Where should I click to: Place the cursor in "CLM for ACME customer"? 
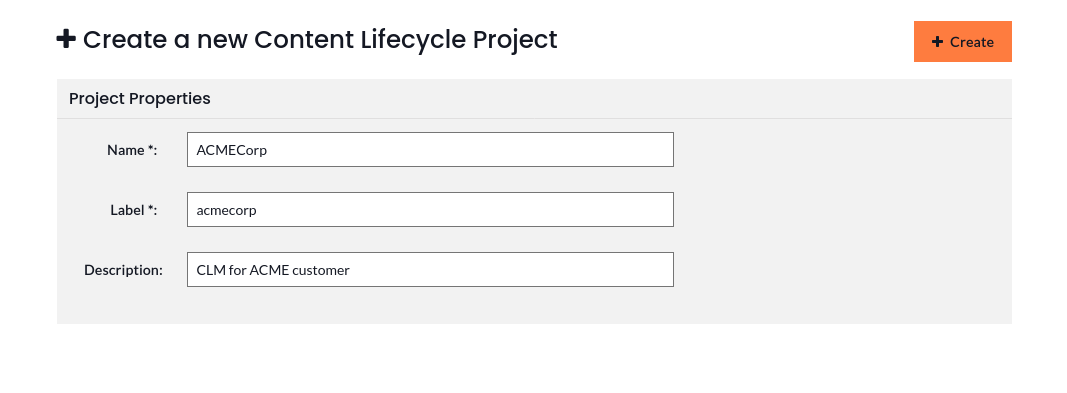273,270
